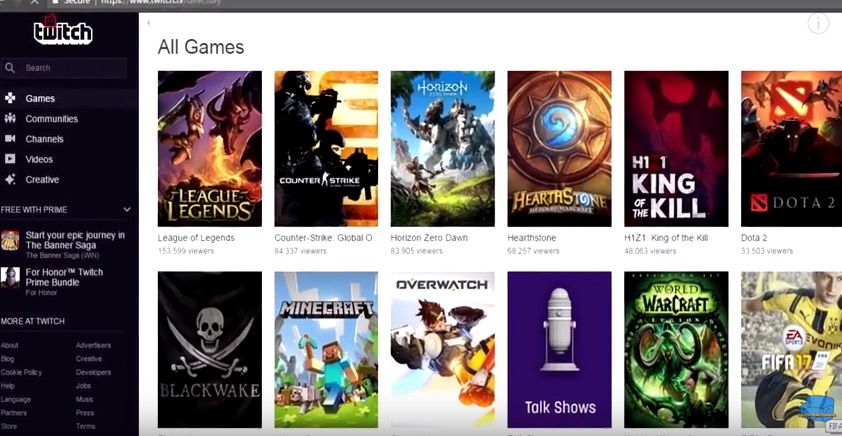The width and height of the screenshot is (842, 436).
Task: Click the Store footer link
Action: [9, 426]
